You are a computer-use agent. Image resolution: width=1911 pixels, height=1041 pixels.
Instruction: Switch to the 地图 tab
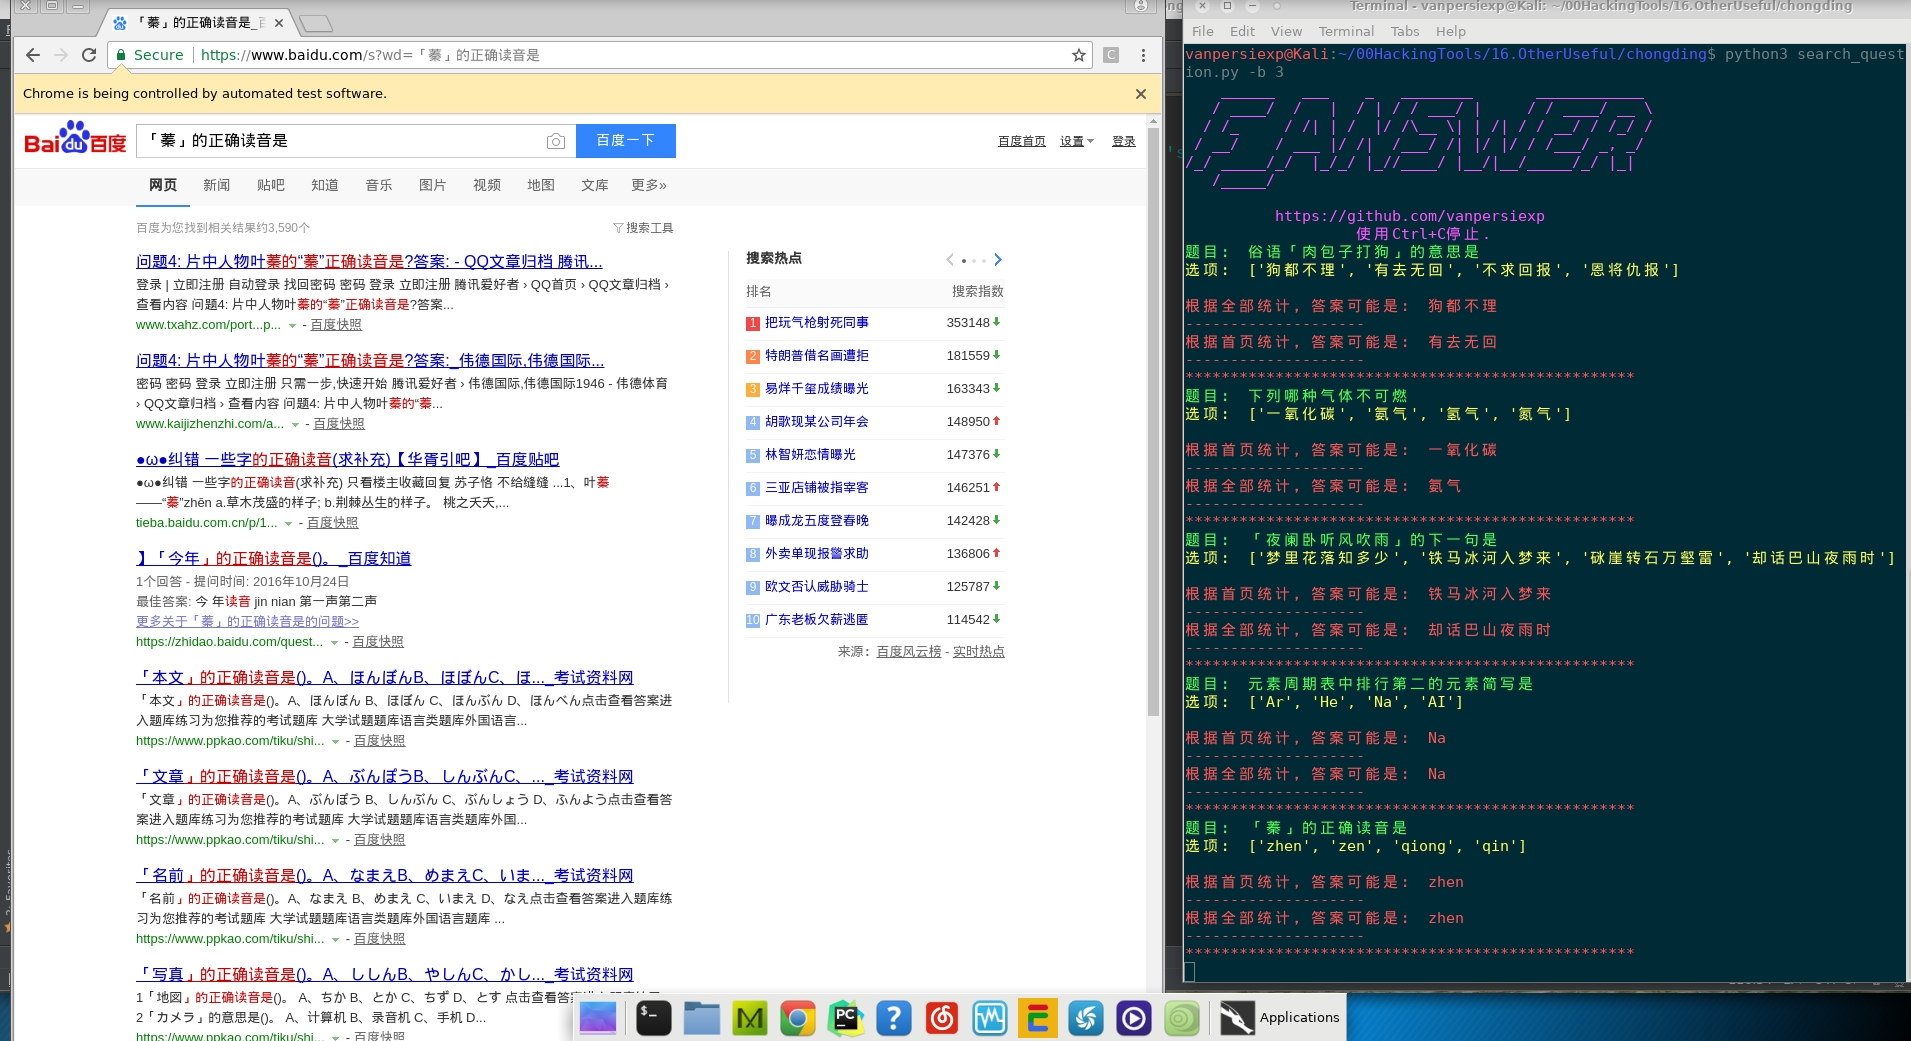pyautogui.click(x=541, y=185)
